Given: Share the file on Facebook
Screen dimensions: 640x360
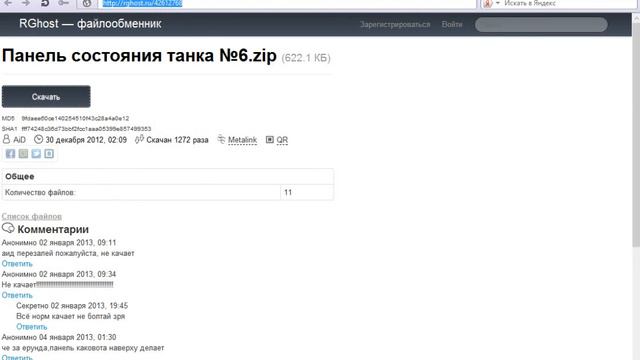Looking at the screenshot, I should (x=10, y=153).
